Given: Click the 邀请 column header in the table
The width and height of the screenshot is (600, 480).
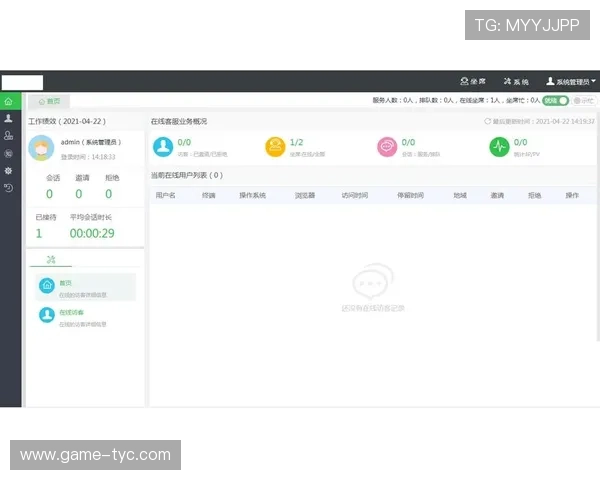Looking at the screenshot, I should [497, 195].
